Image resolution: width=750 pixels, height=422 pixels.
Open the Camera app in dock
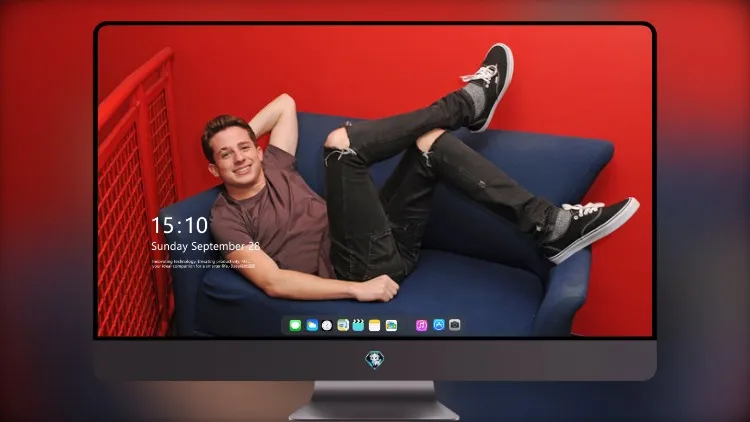coord(455,325)
